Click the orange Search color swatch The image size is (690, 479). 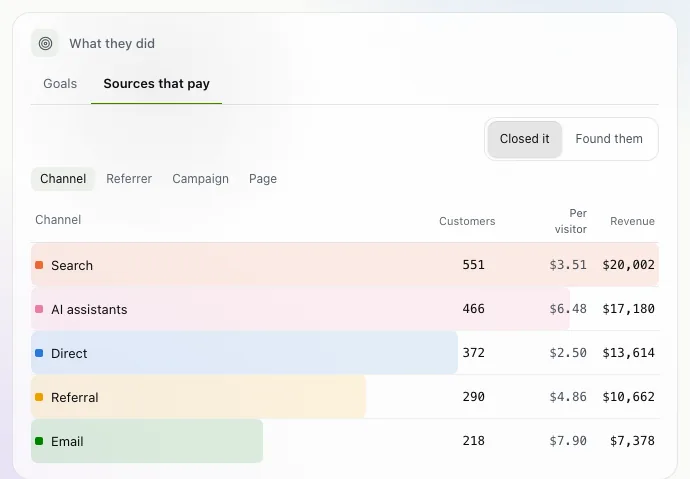39,265
